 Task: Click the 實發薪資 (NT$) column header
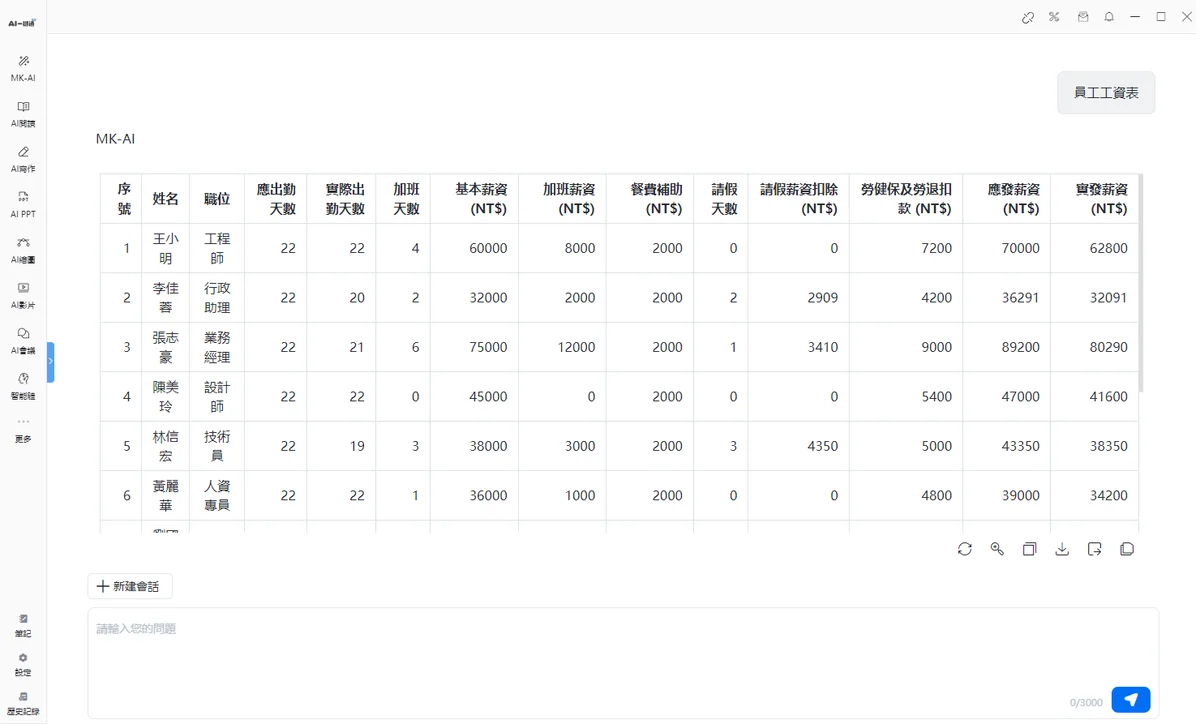[x=1095, y=199]
